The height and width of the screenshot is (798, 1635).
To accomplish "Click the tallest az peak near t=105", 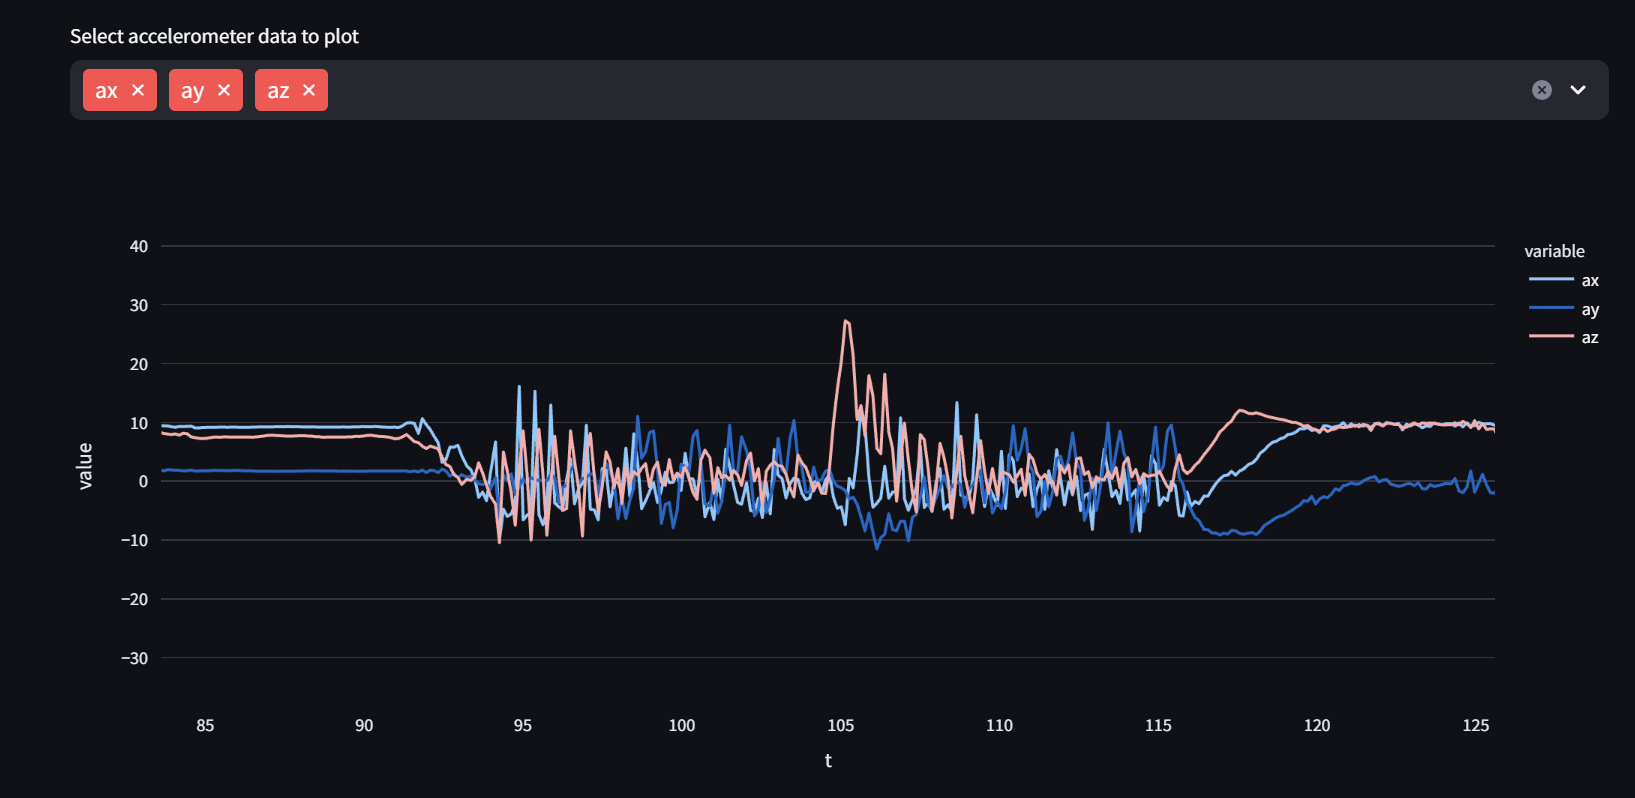I will (846, 322).
